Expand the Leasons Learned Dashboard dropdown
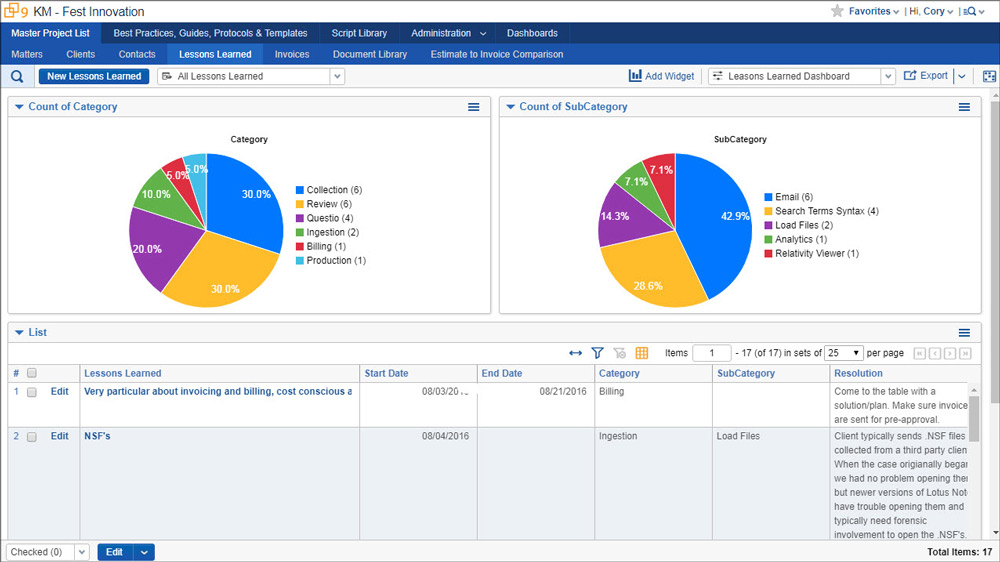This screenshot has height=562, width=1000. coord(888,76)
